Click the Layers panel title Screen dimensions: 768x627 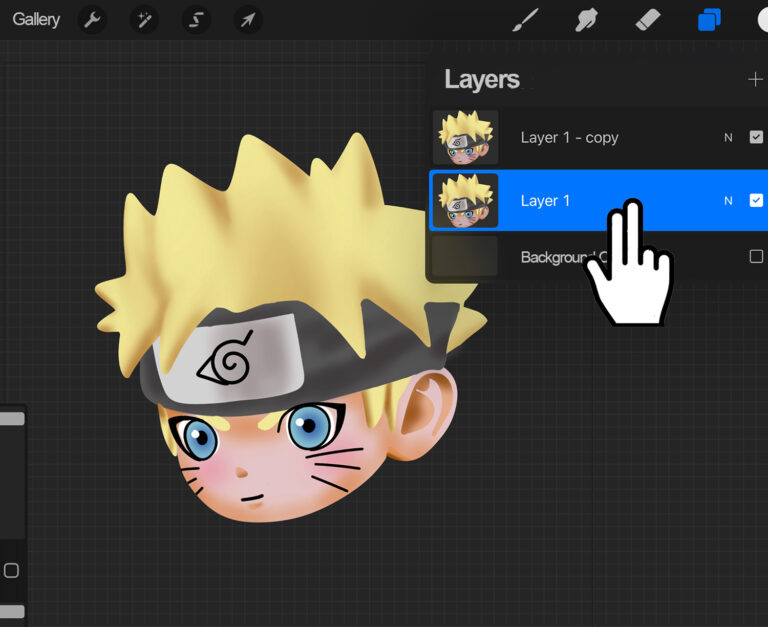(481, 79)
